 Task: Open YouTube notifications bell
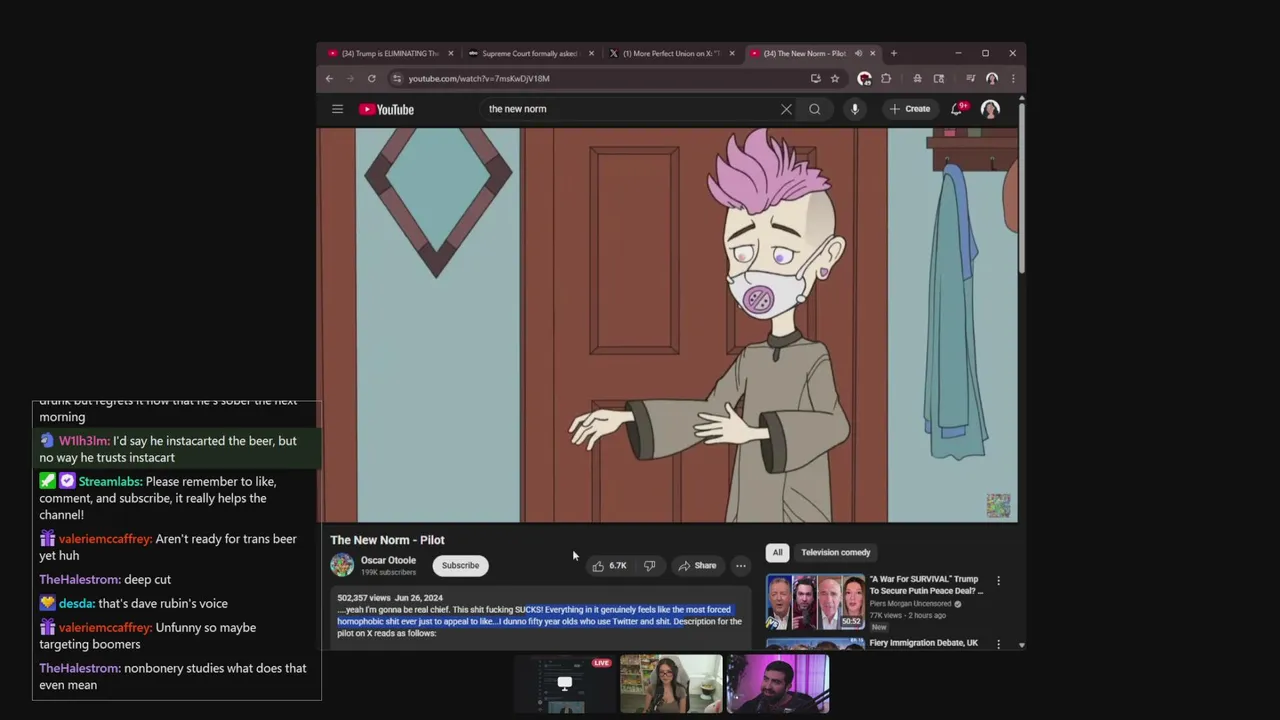point(957,109)
